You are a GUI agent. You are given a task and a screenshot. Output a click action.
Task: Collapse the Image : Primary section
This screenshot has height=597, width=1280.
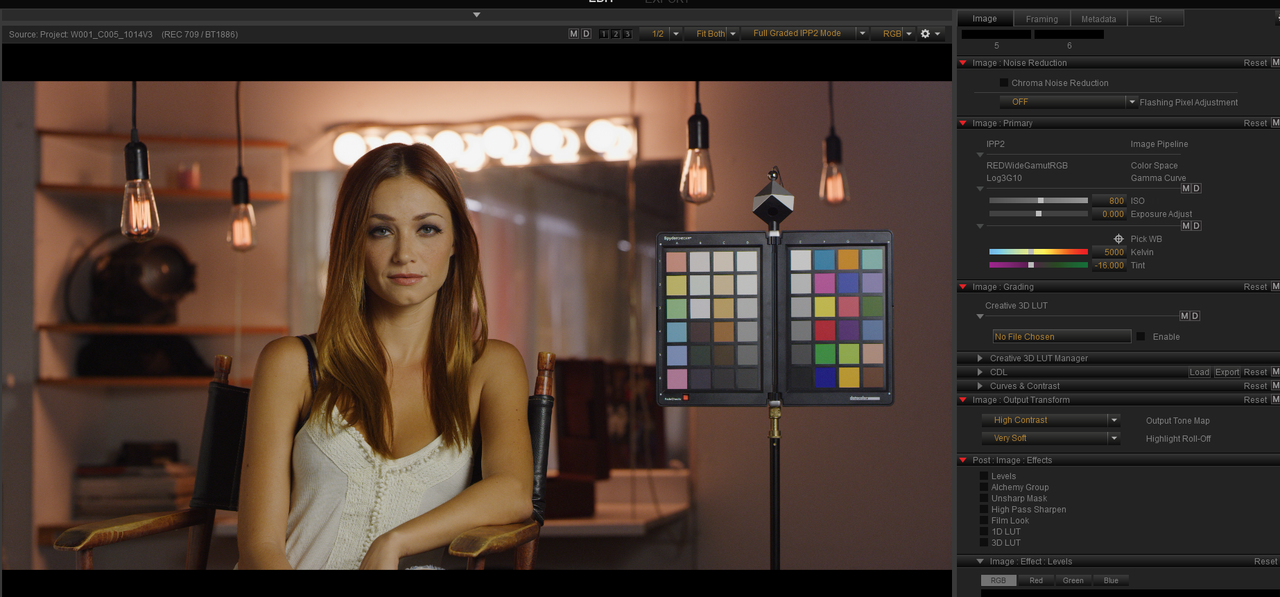[963, 123]
